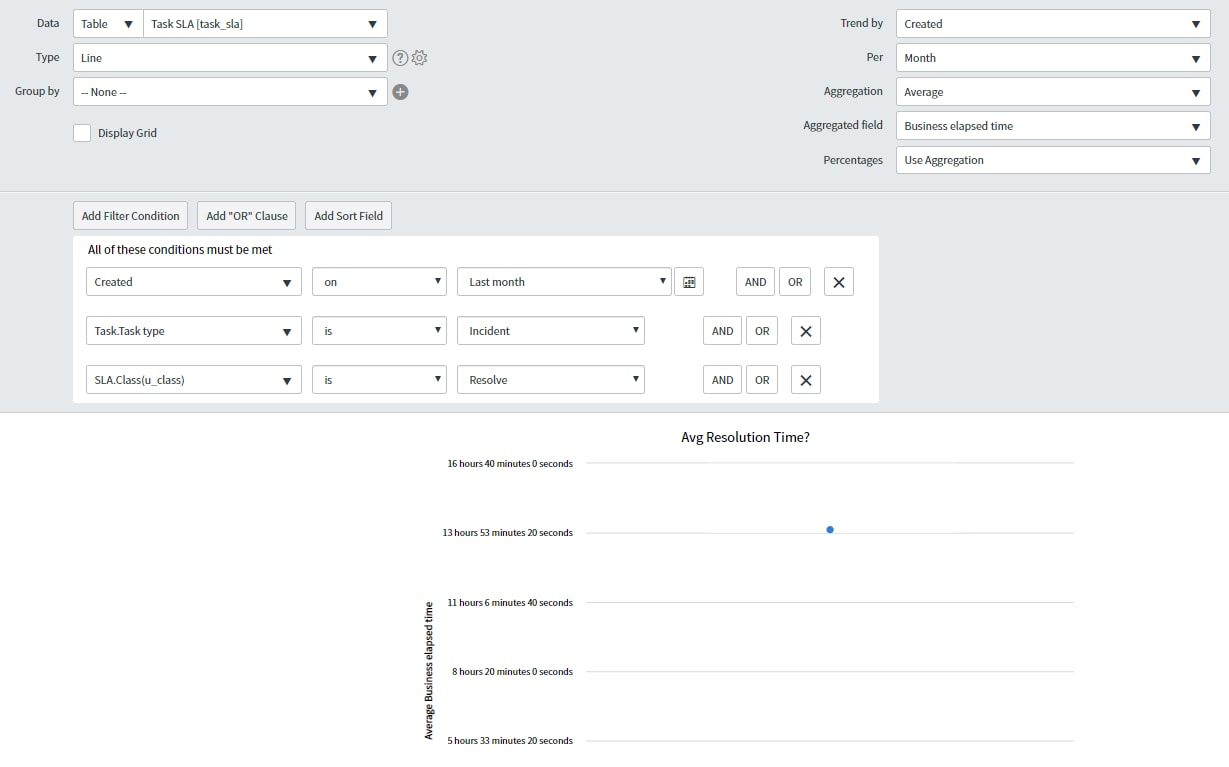Viewport: 1229px width, 767px height.
Task: Open the Trend by dropdown showing Created
Action: click(1053, 24)
